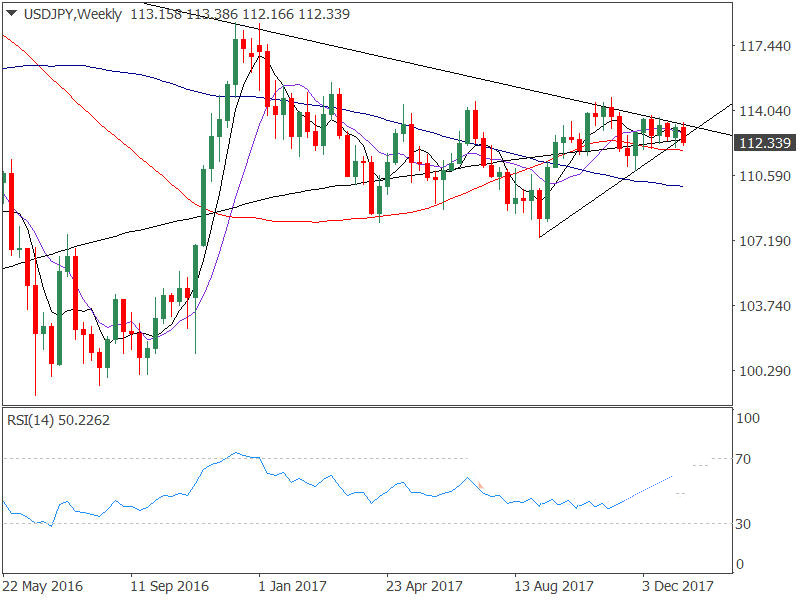Select the current price label 112.339
The height and width of the screenshot is (600, 800).
pyautogui.click(x=764, y=143)
